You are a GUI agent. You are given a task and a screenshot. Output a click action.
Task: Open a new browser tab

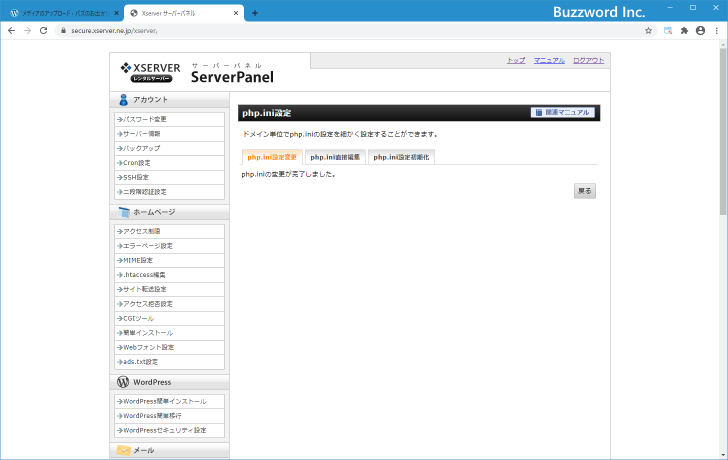tap(254, 13)
